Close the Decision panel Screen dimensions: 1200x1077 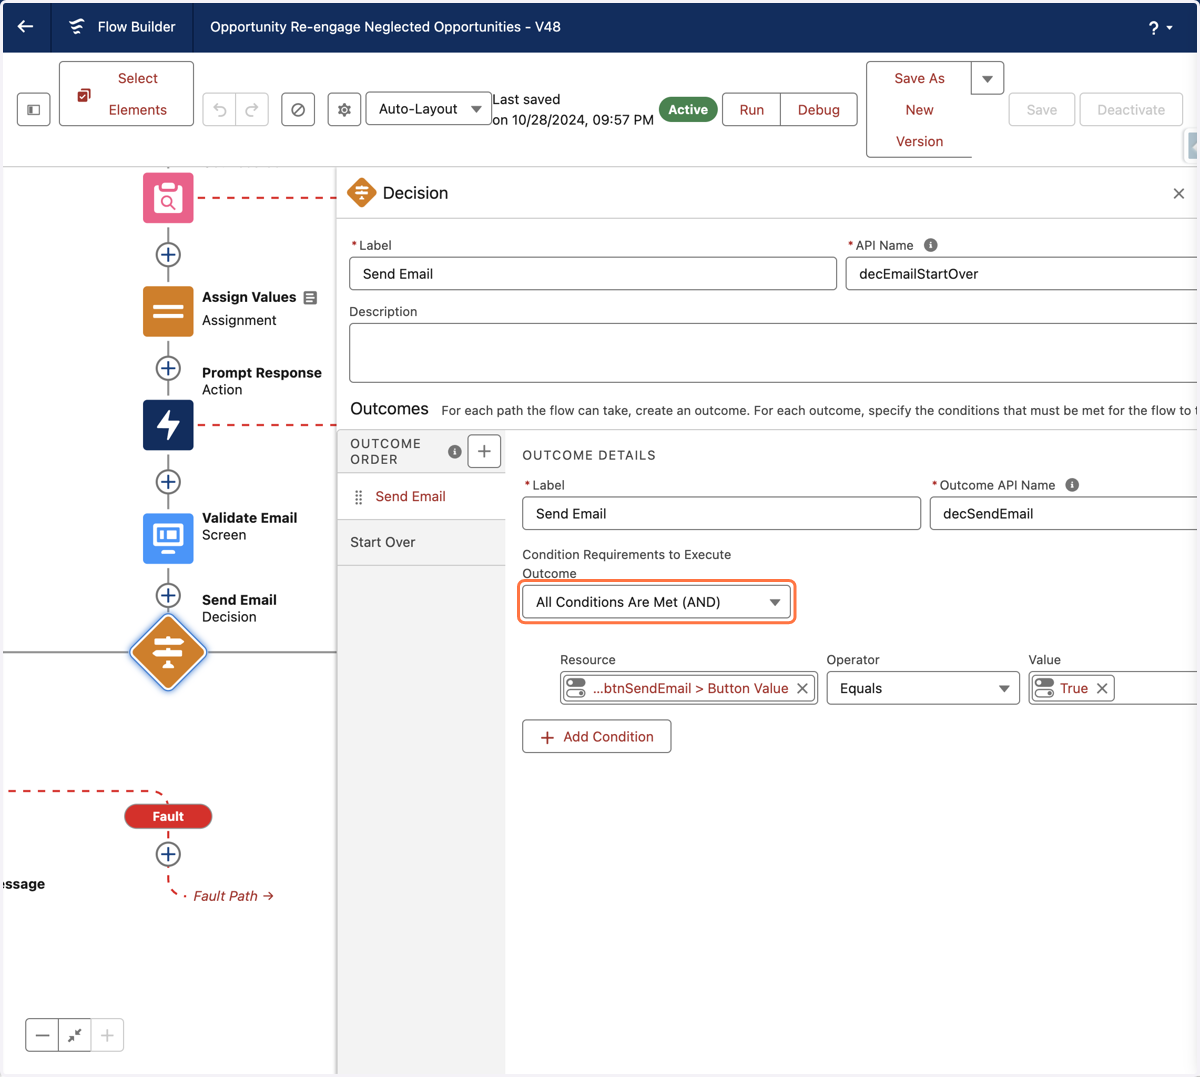(1179, 194)
